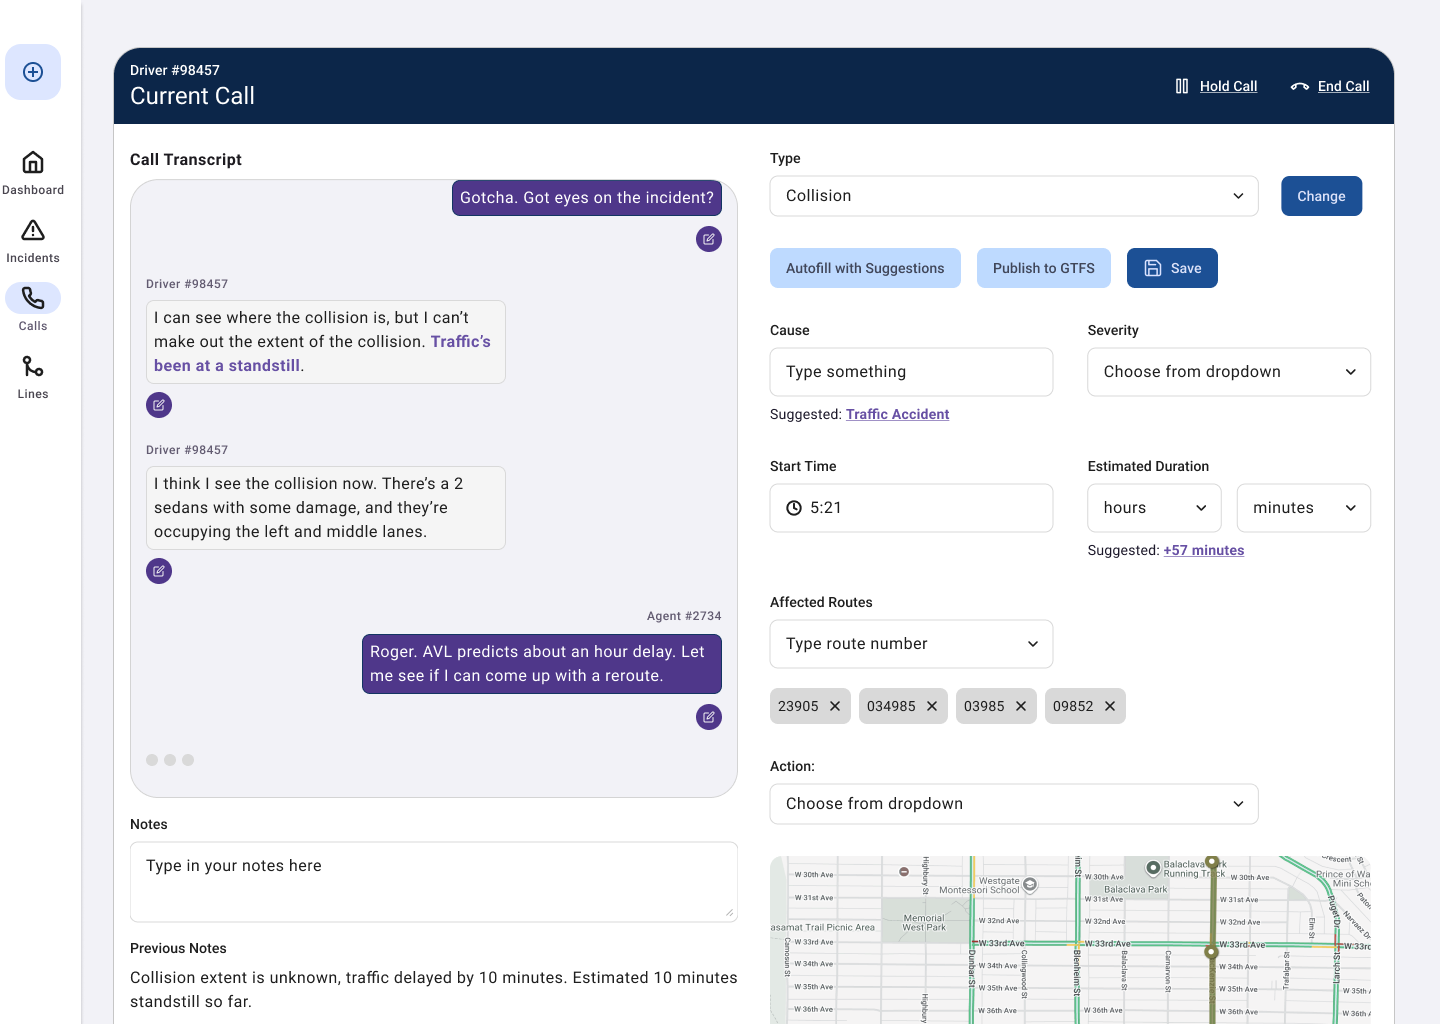Edit the AVL predicts reroute message

709,717
